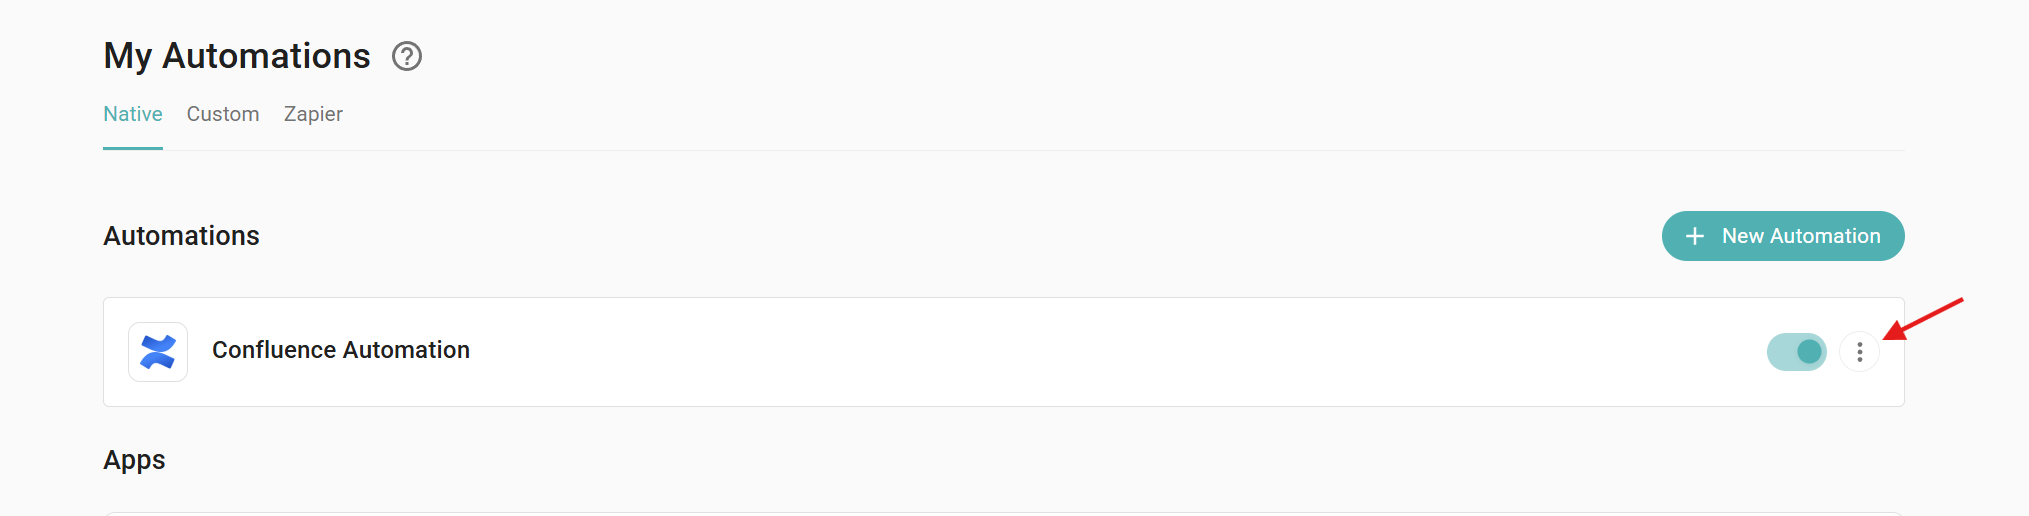This screenshot has height=516, width=2029.
Task: Click the teal underline beneath Native tab
Action: [133, 148]
